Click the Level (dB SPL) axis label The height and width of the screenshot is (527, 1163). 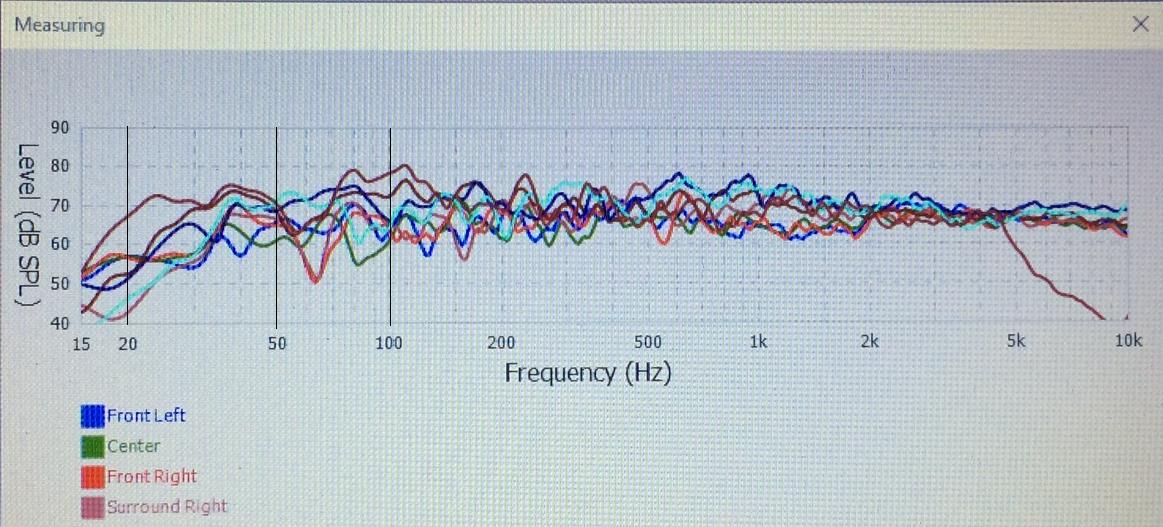pyautogui.click(x=26, y=225)
